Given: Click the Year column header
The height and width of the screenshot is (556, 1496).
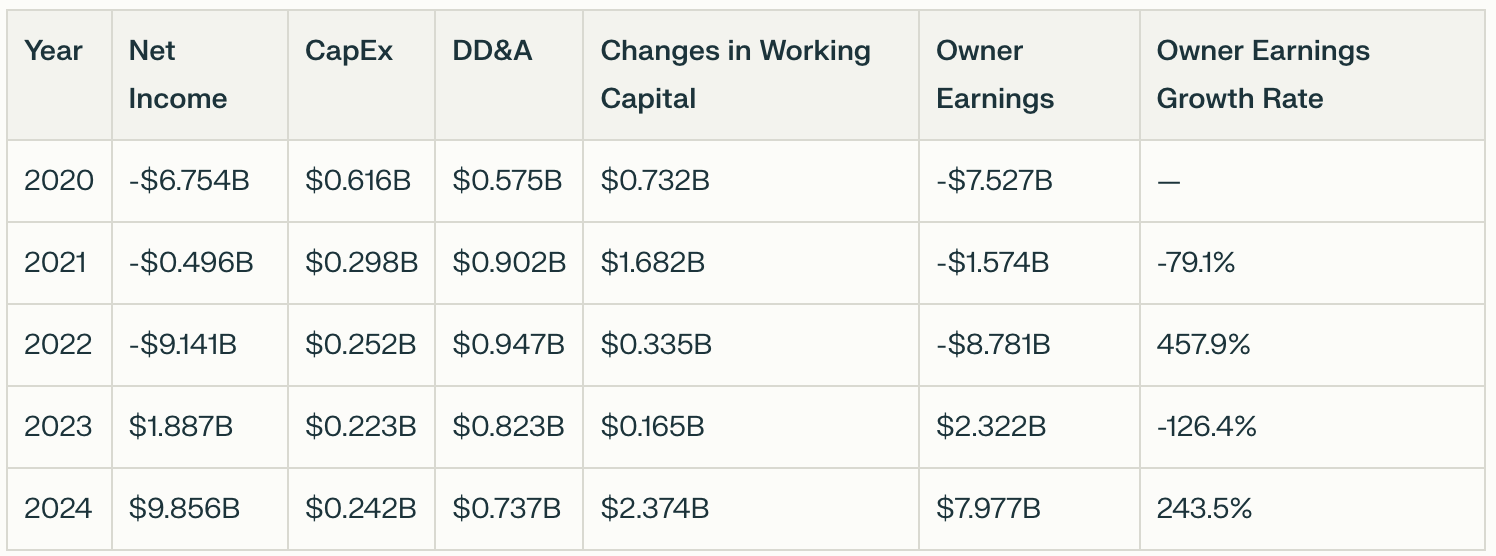Looking at the screenshot, I should [54, 51].
